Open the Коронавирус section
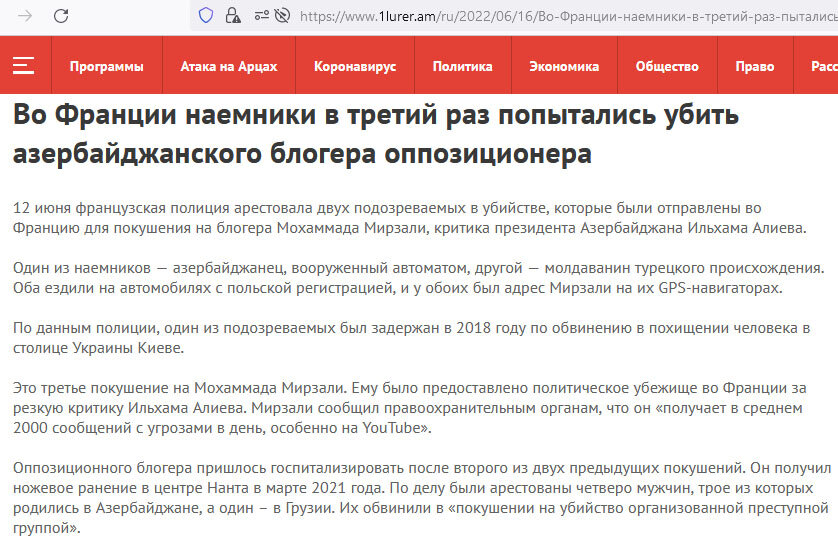This screenshot has height=554, width=838. point(355,66)
